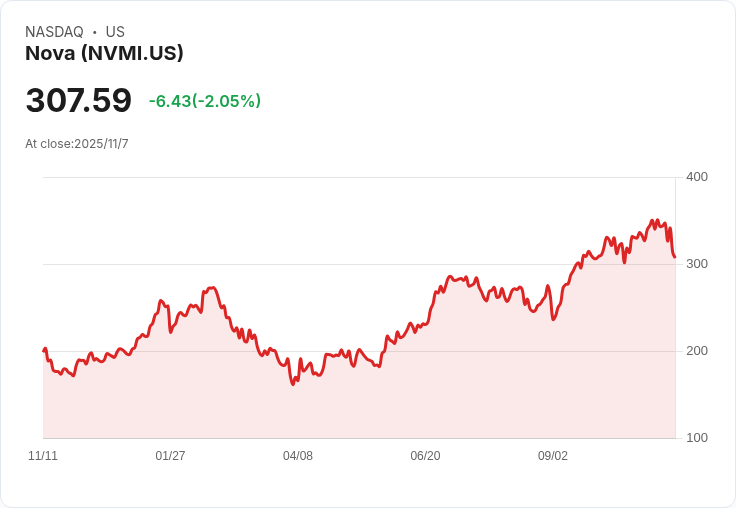Click the Nova (NVMI.US) stock title
Screen dimensions: 736x508
coord(104,54)
